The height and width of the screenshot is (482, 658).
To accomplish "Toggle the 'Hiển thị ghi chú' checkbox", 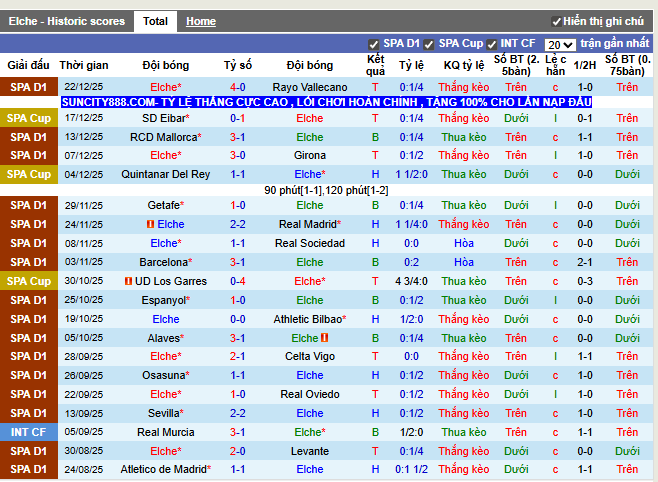I will pos(556,22).
